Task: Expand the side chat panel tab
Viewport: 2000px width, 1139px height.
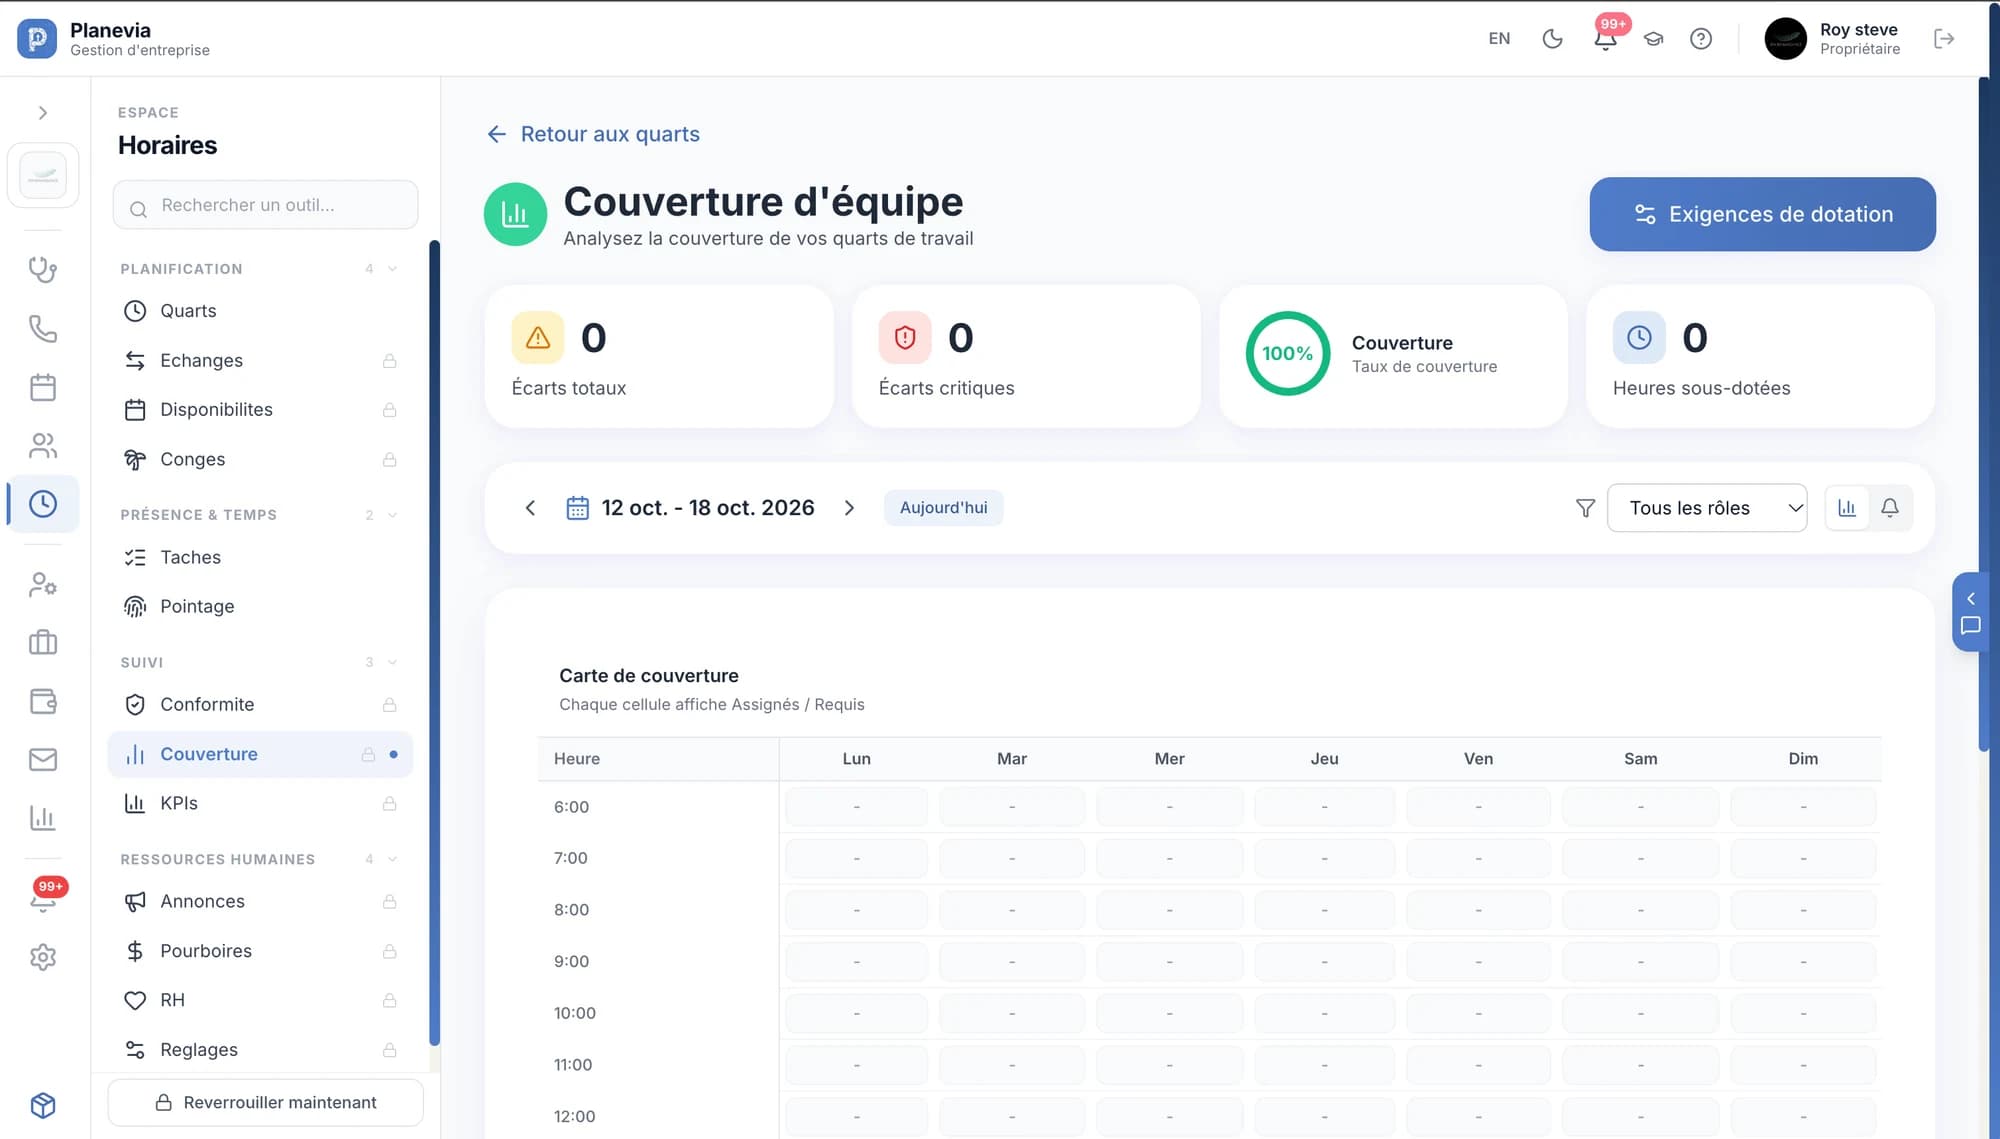Action: tap(1970, 612)
